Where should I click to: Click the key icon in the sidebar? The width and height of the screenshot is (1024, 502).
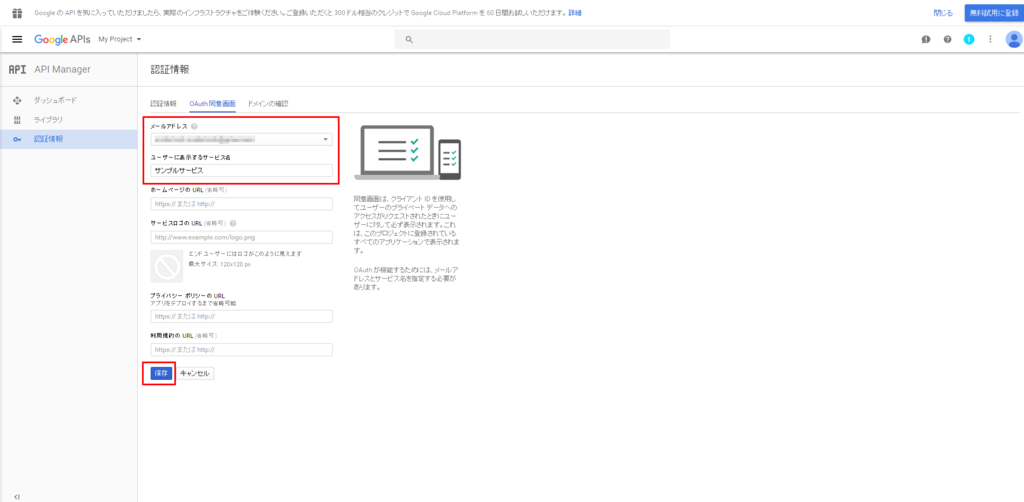18,139
